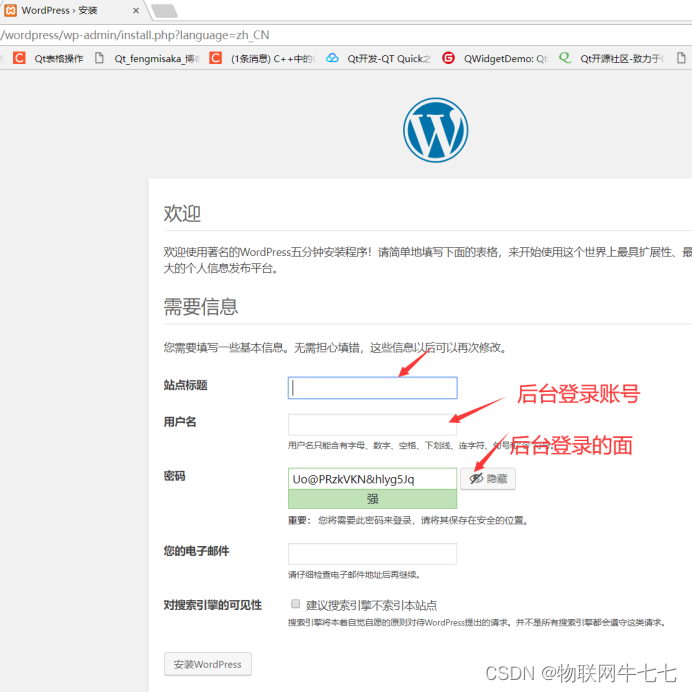Image resolution: width=692 pixels, height=692 pixels.
Task: Click the CSDN icon of C++中的 bookmark
Action: (215, 58)
